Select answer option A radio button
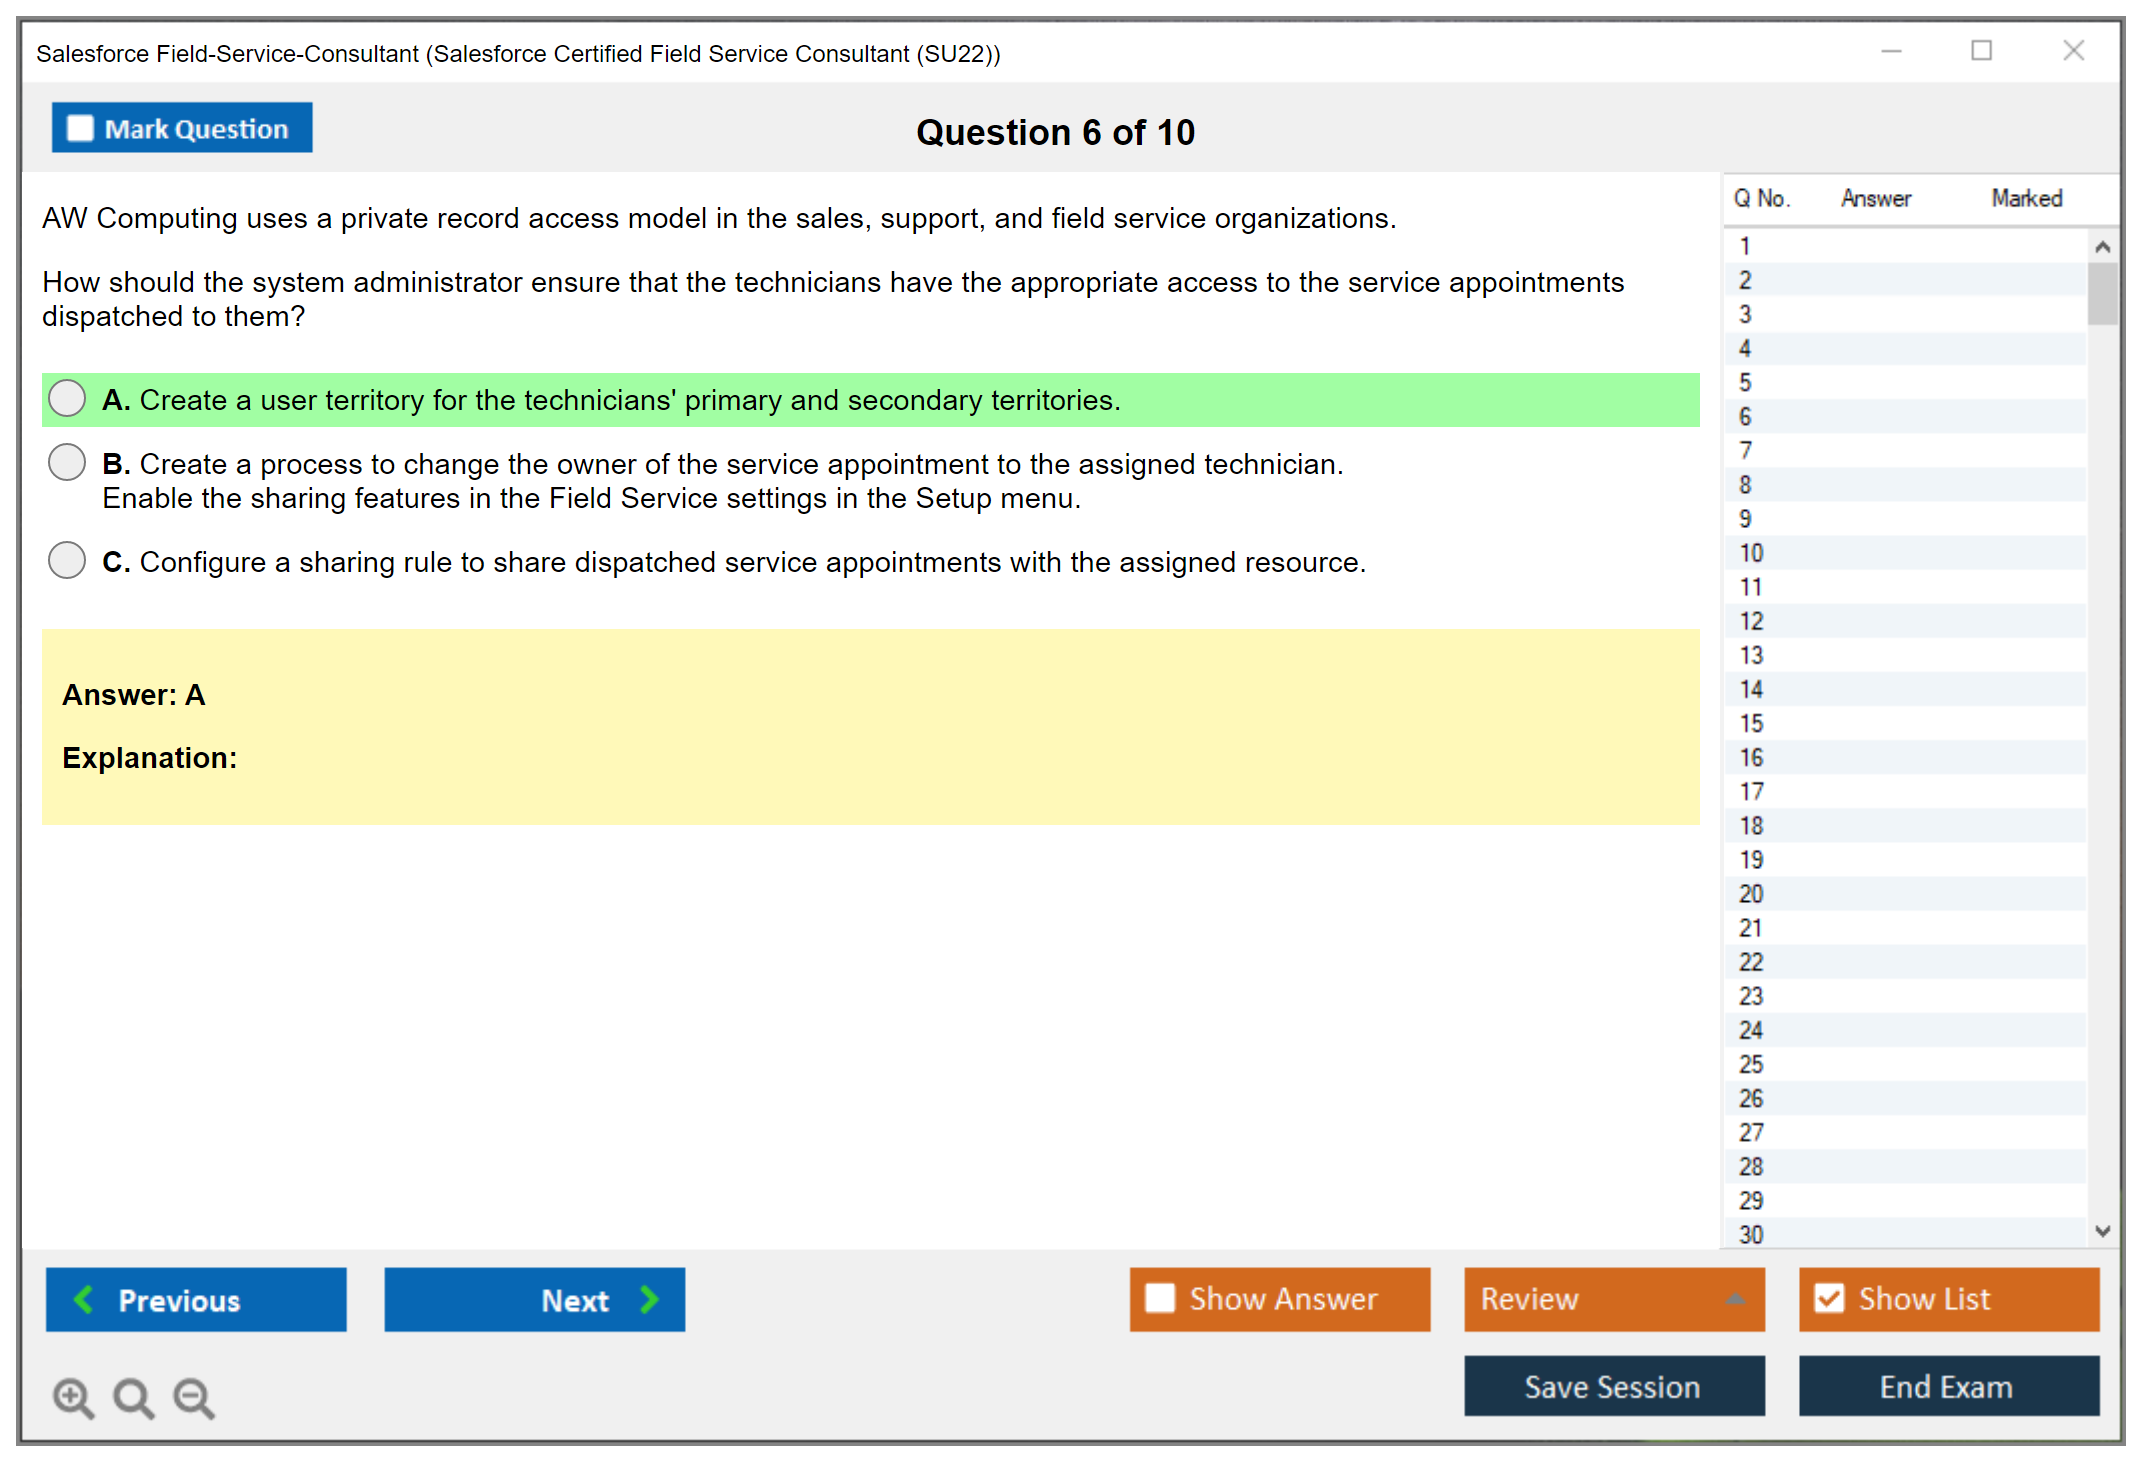 tap(67, 398)
